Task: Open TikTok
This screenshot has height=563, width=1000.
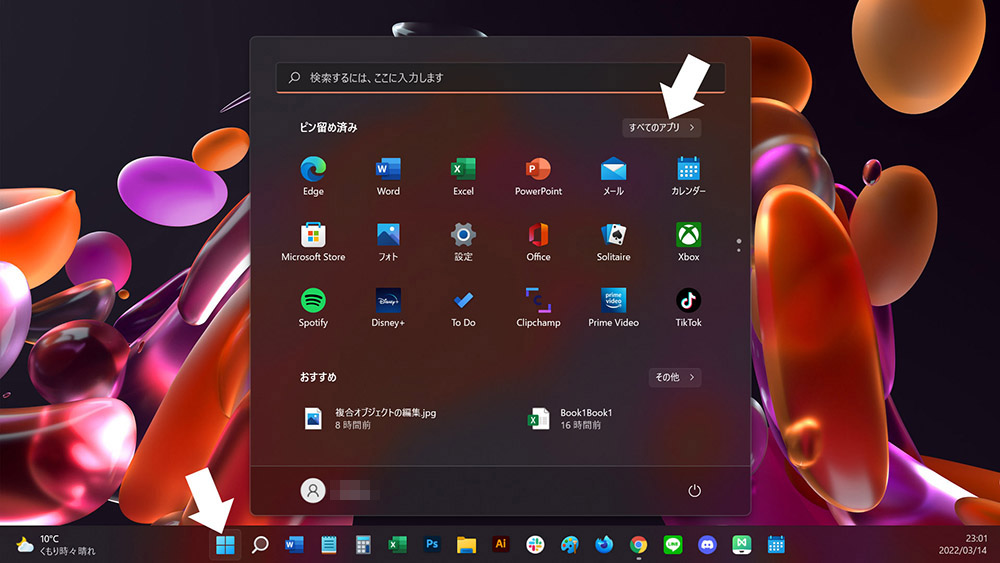Action: pyautogui.click(x=688, y=307)
